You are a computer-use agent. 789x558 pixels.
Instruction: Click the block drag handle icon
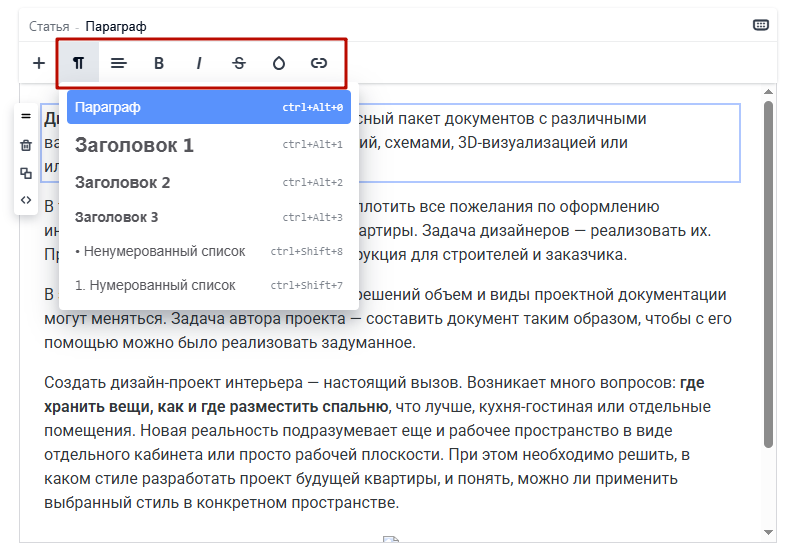coord(26,117)
